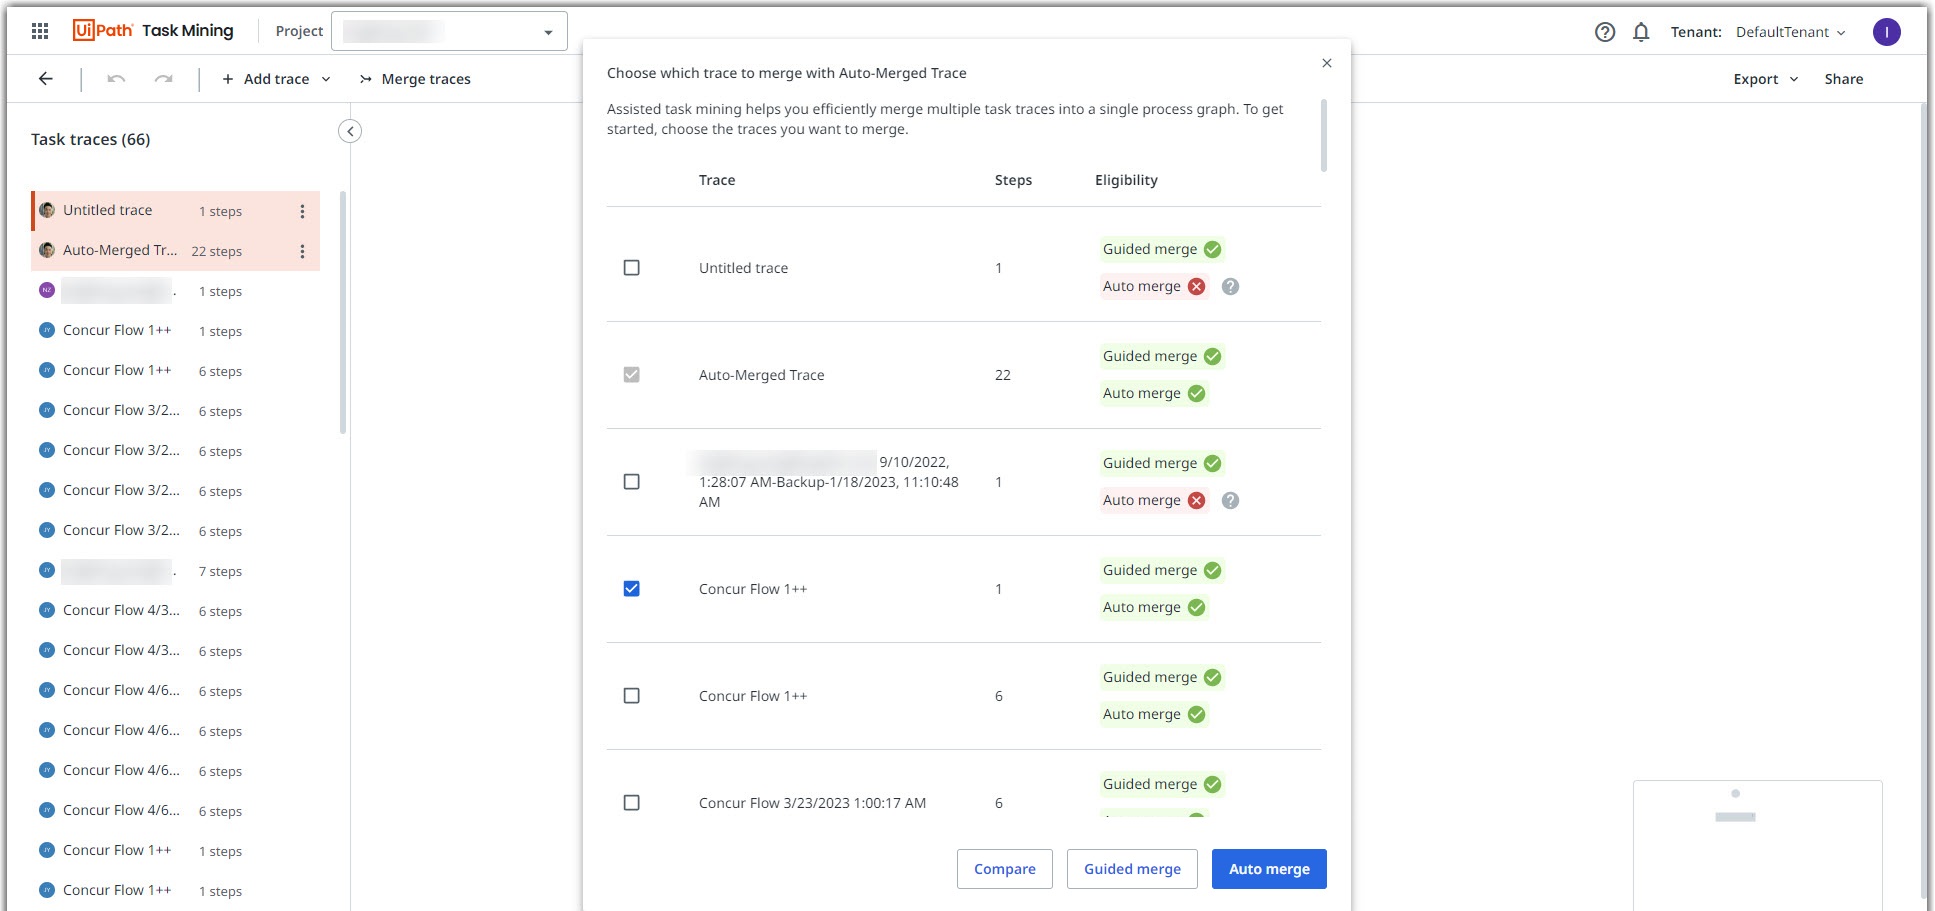Click the Concur Flow 3/23/2023 1:00:17 AM name

(813, 803)
